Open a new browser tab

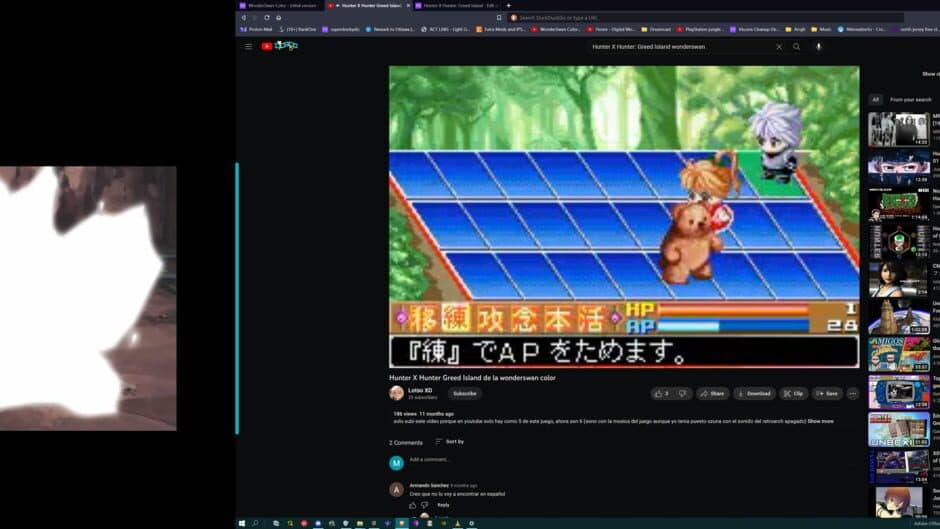pyautogui.click(x=509, y=5)
